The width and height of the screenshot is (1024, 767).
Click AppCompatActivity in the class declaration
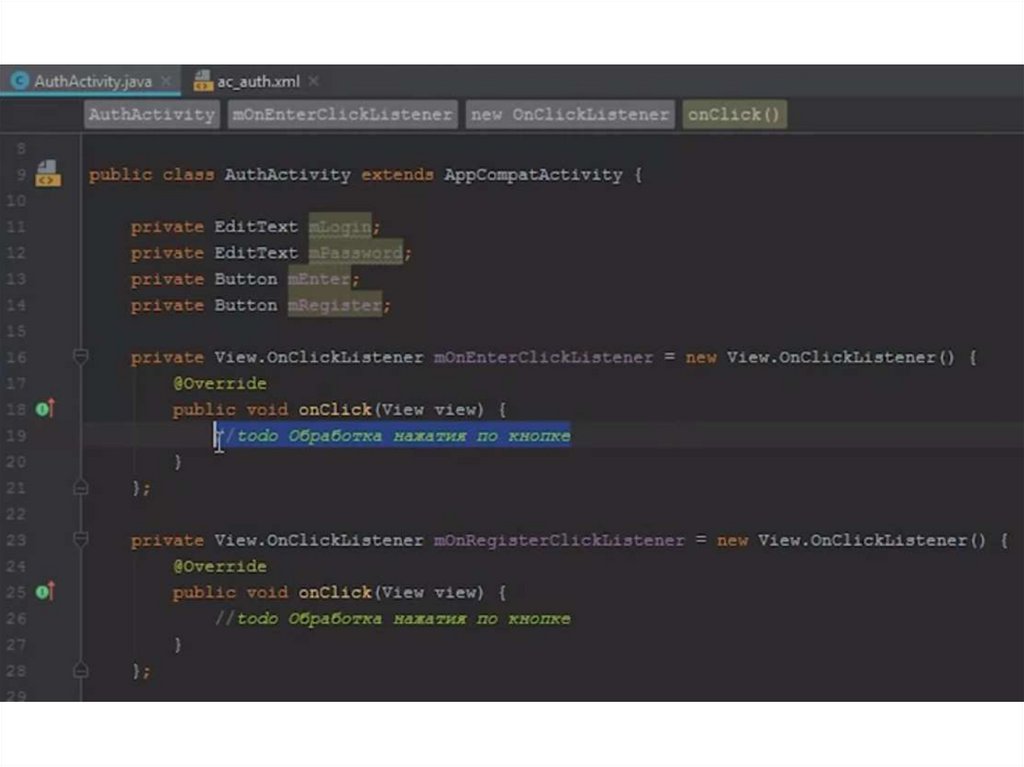(534, 174)
